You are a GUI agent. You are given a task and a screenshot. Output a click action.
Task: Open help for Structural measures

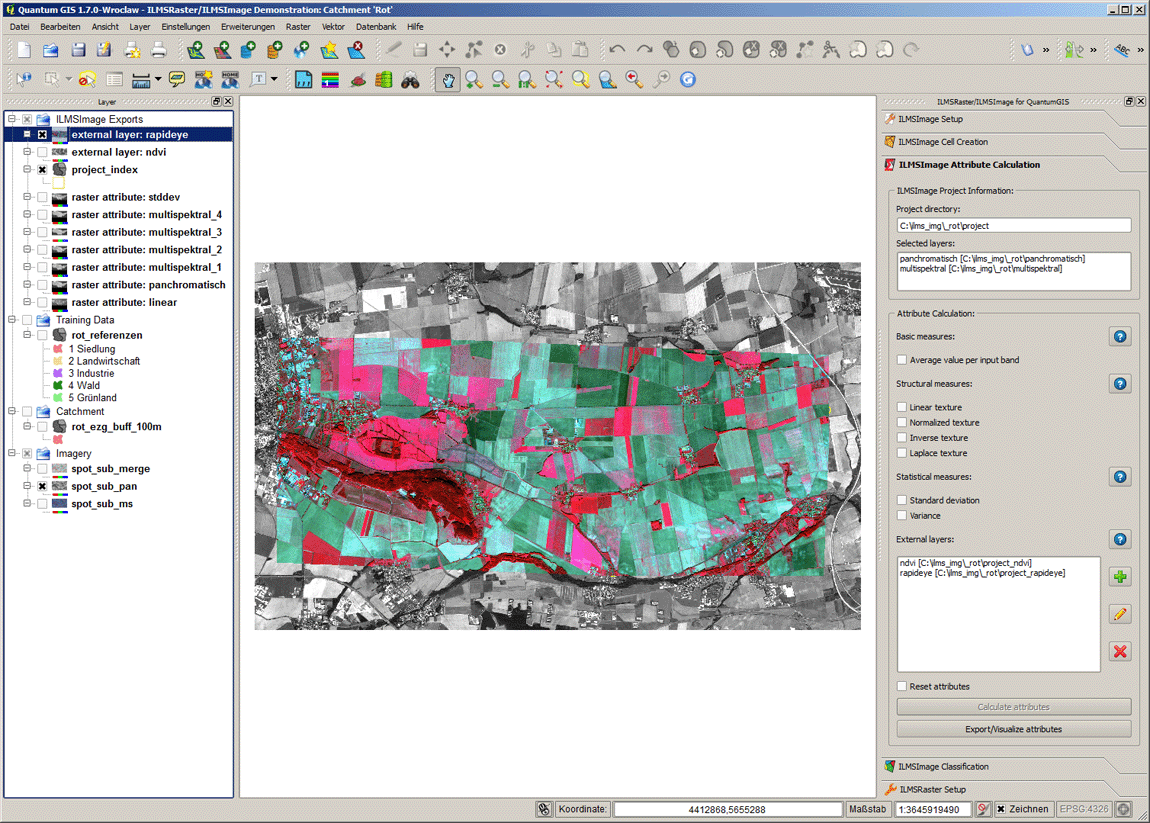click(x=1120, y=384)
